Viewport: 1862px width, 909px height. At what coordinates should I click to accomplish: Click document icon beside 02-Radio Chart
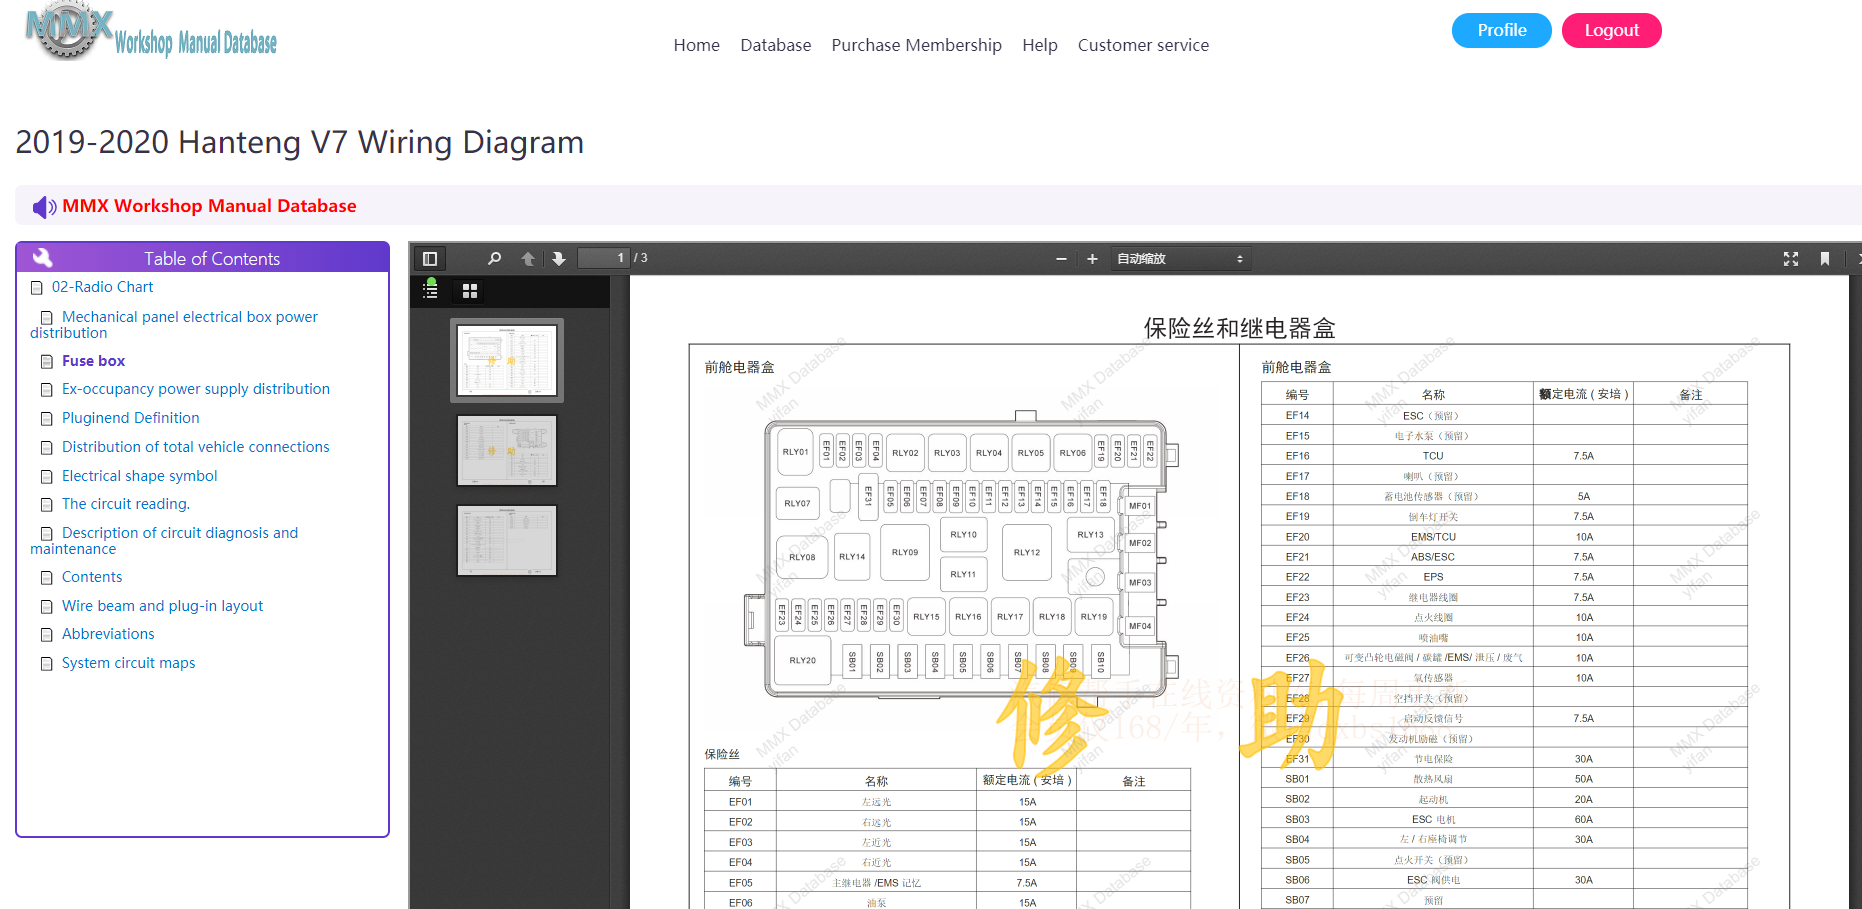37,288
